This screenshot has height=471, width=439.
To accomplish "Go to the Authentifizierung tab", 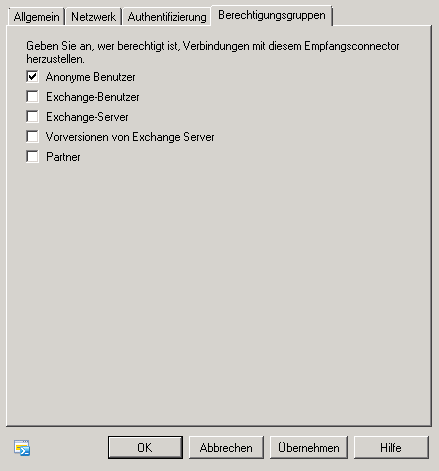I will [167, 17].
